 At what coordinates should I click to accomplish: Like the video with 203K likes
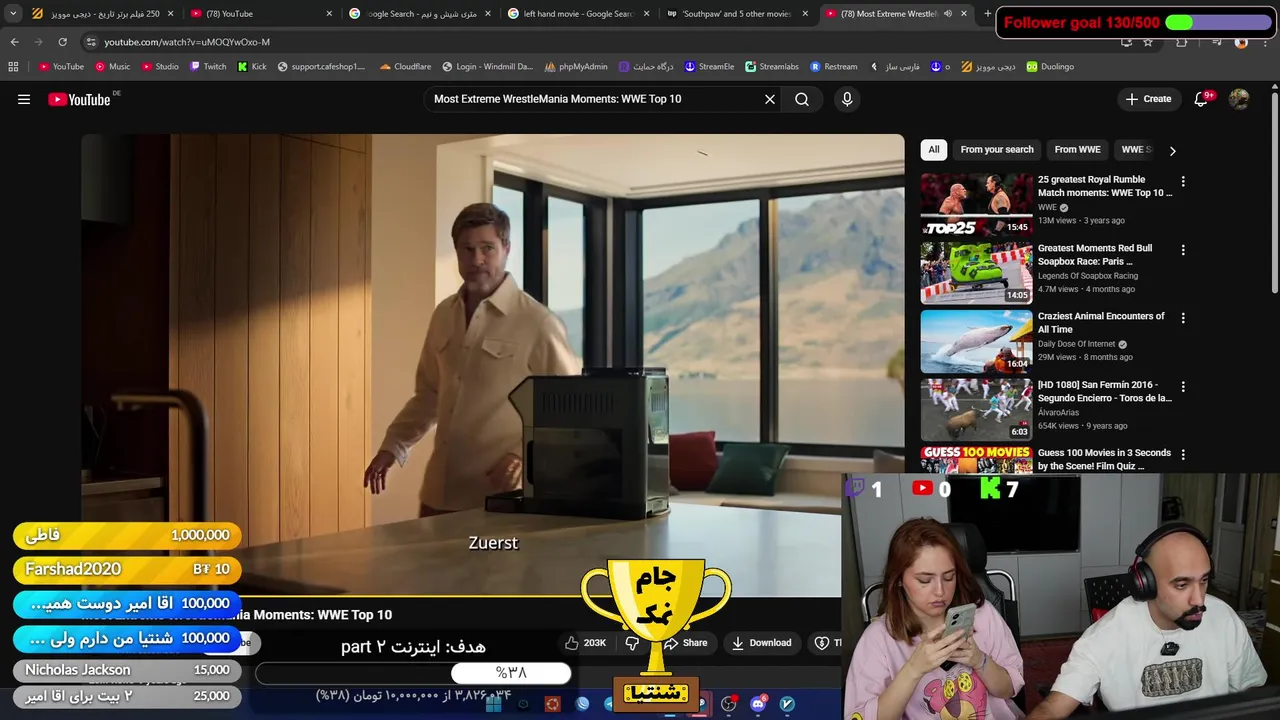pos(585,643)
